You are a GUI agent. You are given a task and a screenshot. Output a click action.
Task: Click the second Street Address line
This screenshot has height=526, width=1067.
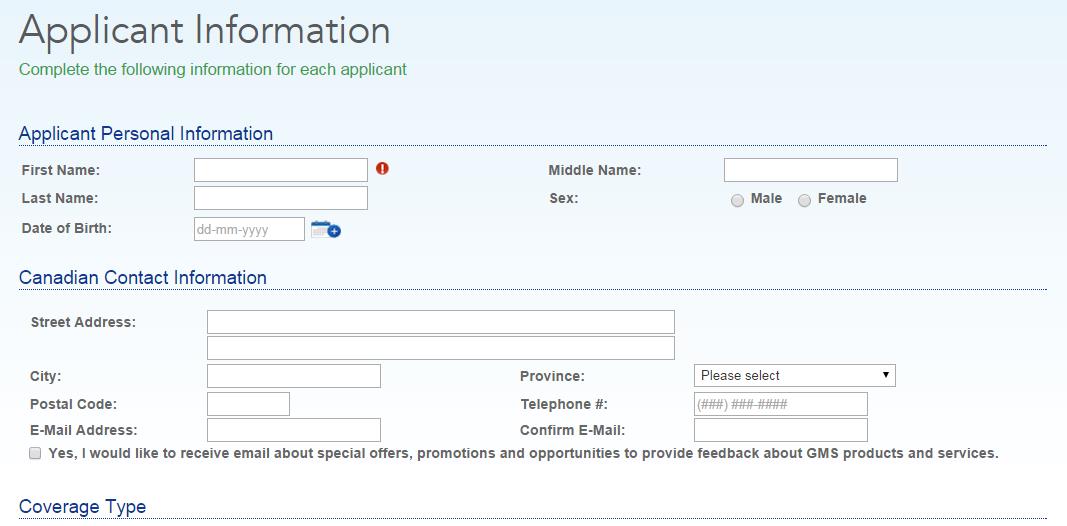440,348
